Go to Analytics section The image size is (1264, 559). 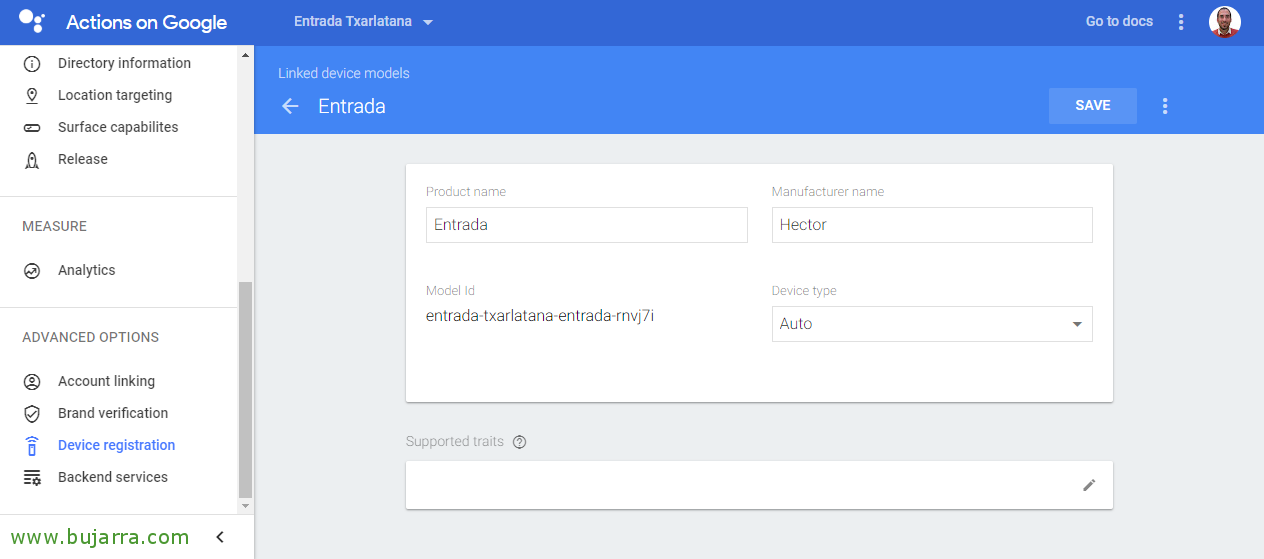point(86,270)
